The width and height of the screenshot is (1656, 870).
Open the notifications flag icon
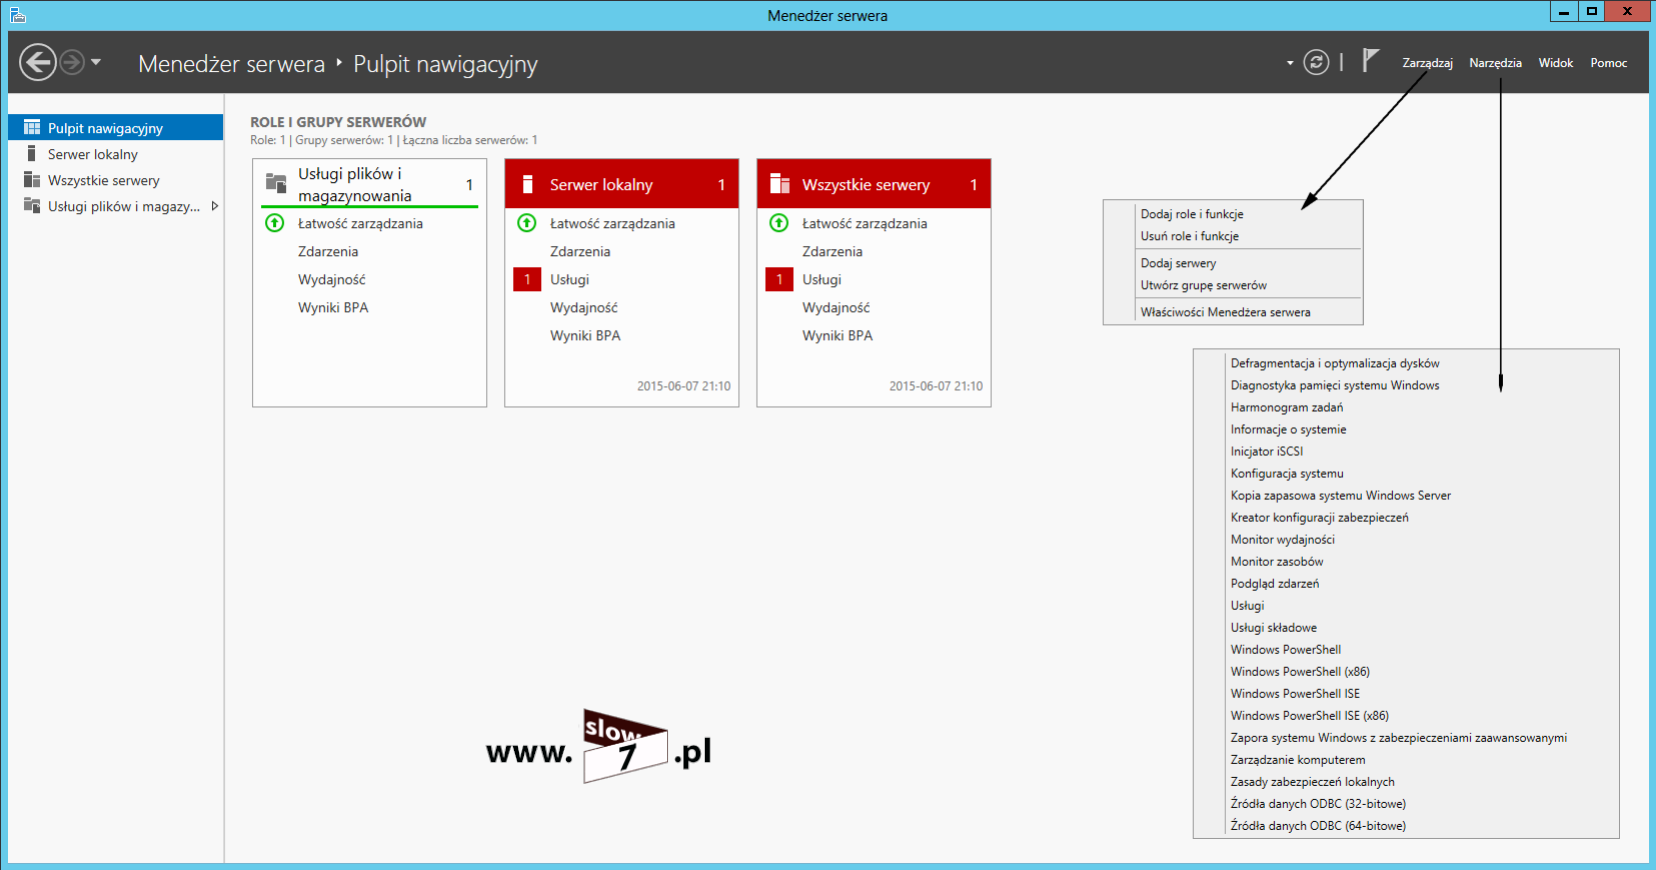pos(1370,61)
